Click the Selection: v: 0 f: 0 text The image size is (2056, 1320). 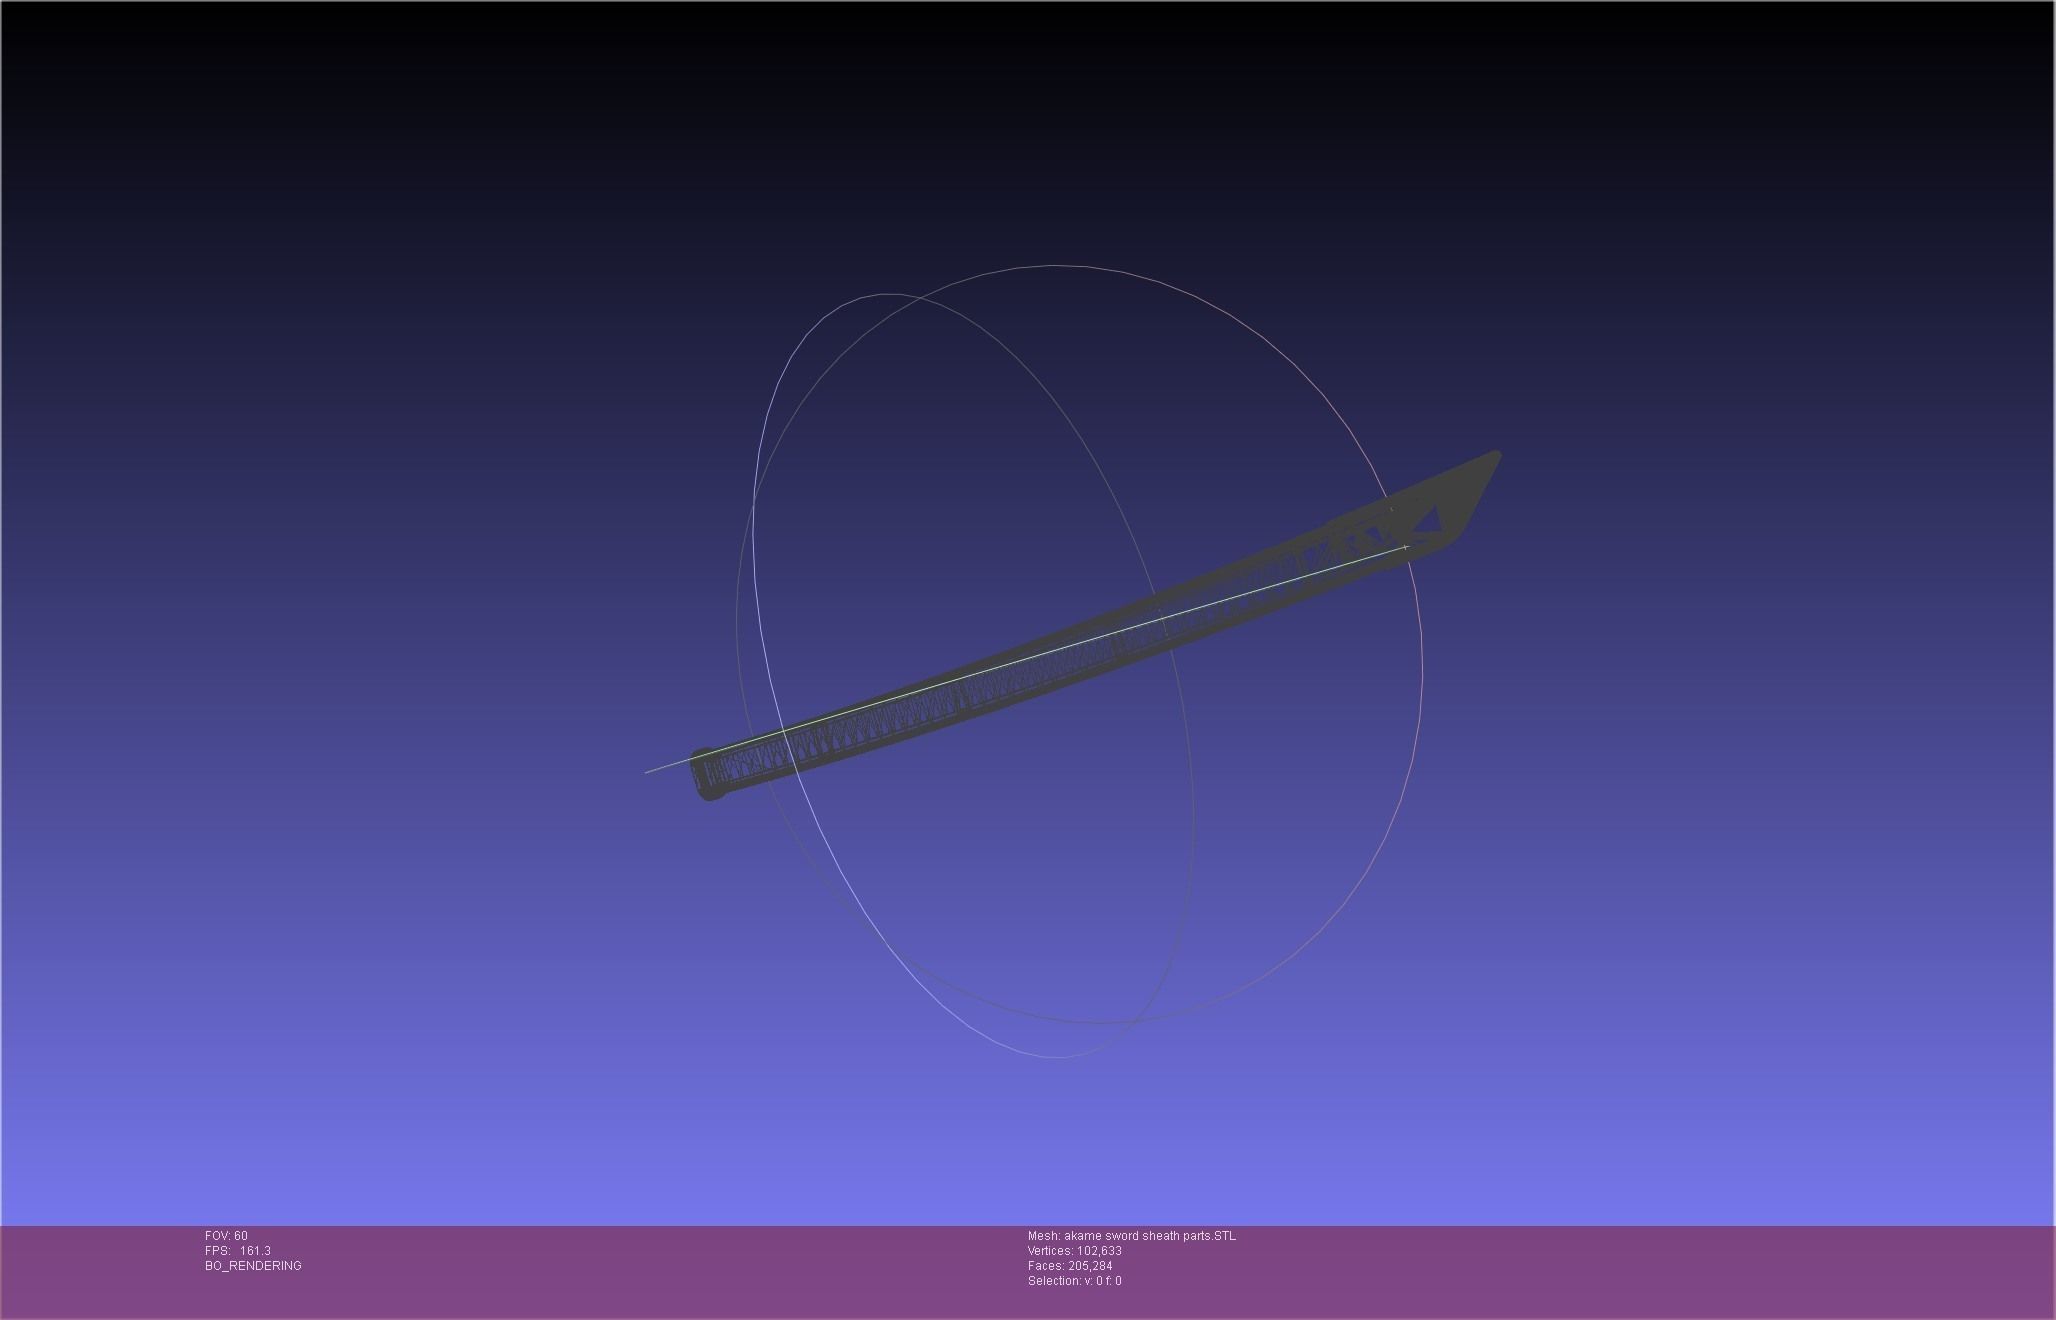(x=1074, y=1281)
